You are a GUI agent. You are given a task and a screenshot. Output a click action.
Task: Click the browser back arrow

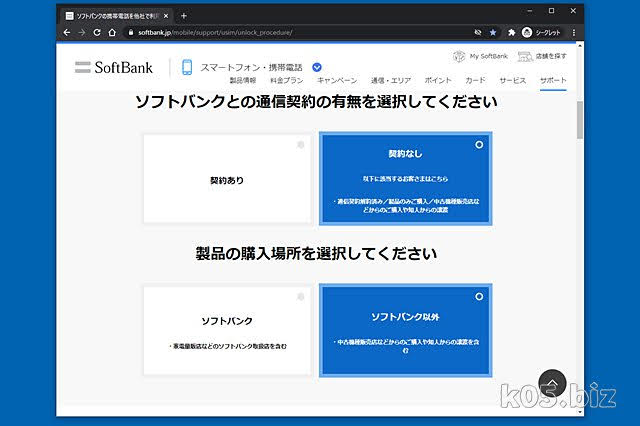pos(67,32)
